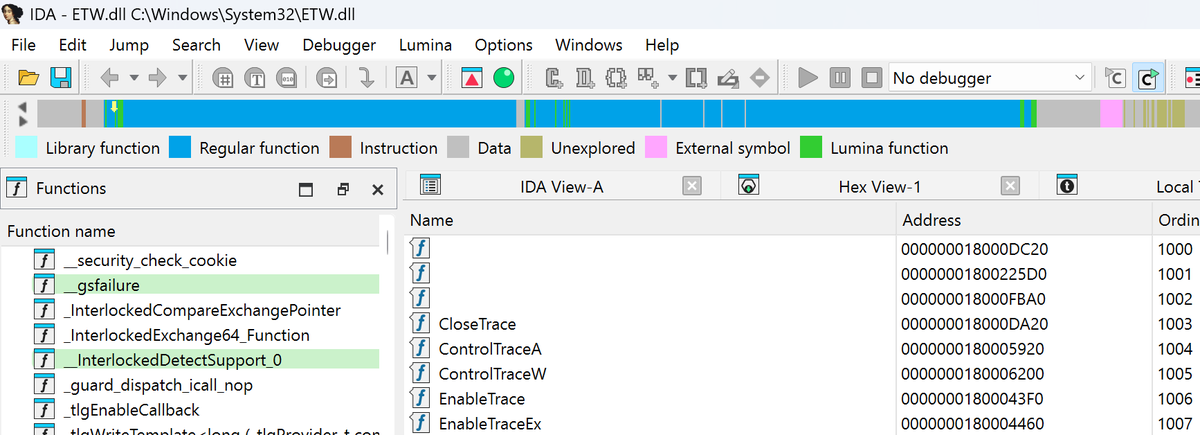Select _guard_dispatch_icall_nop in Functions list
The width and height of the screenshot is (1200, 435).
coord(192,385)
